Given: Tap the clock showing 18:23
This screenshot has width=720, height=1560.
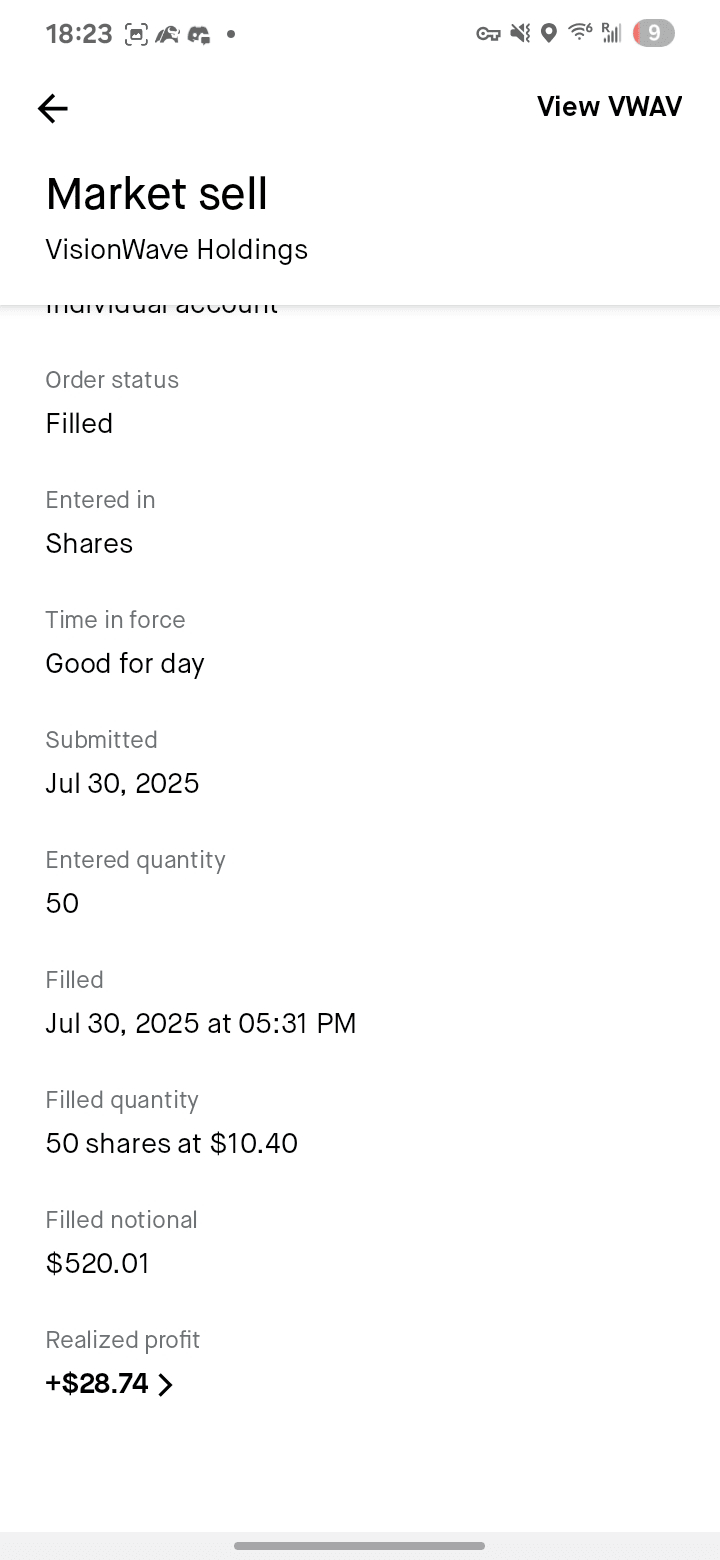Looking at the screenshot, I should 79,34.
